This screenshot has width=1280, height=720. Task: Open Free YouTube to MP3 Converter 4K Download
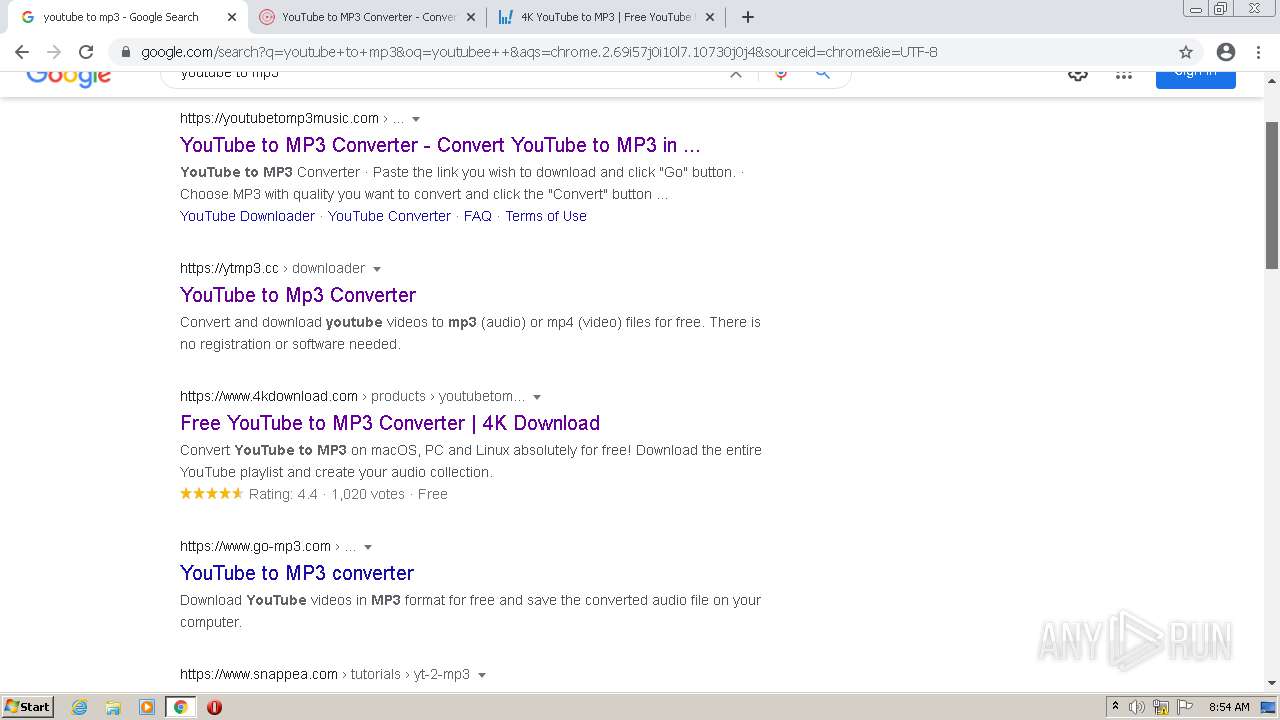tap(390, 423)
